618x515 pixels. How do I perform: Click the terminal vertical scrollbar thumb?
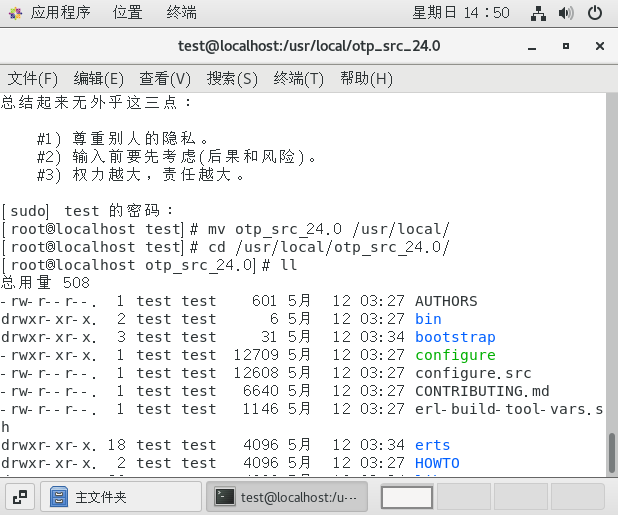click(612, 452)
